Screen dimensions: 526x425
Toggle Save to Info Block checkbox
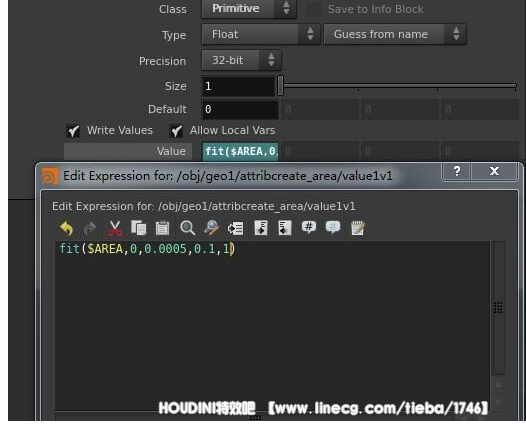[314, 9]
